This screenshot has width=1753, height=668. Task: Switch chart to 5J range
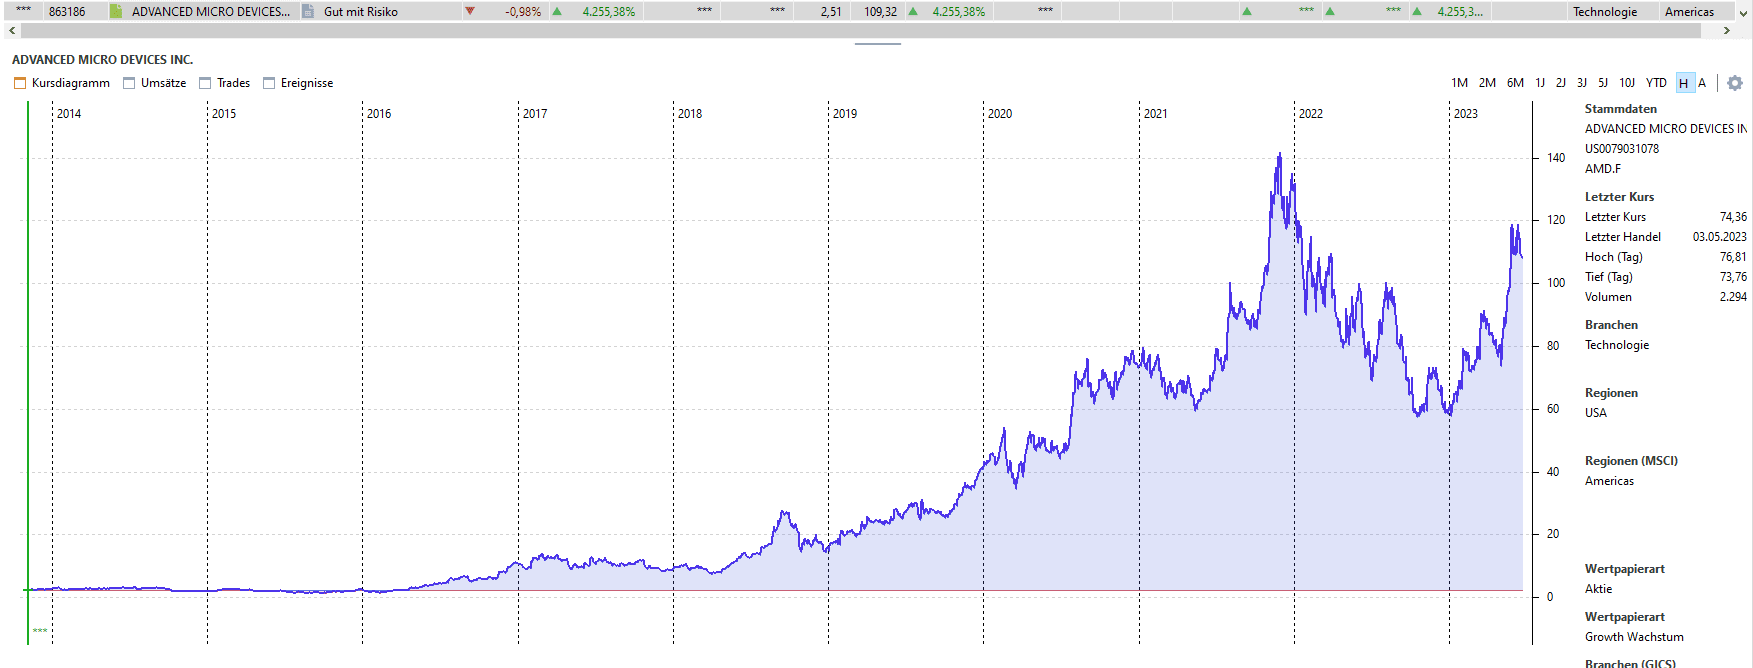pyautogui.click(x=1603, y=83)
